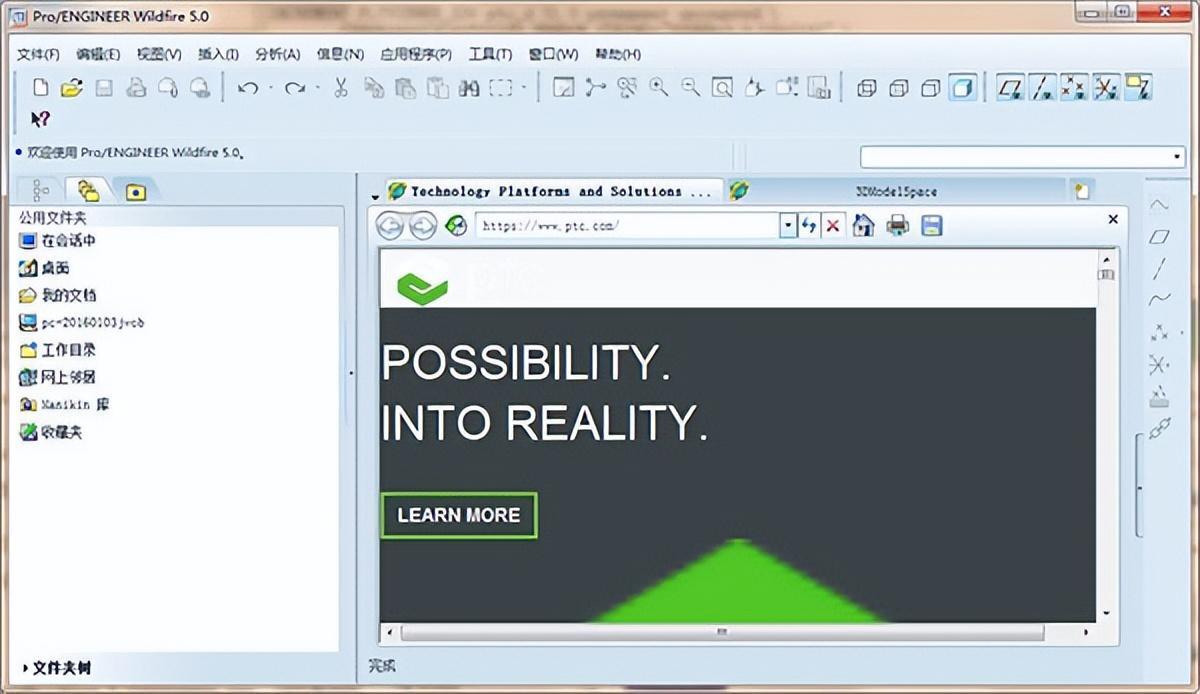The image size is (1200, 694).
Task: Toggle Hidden Line display mode
Action: (x=898, y=88)
